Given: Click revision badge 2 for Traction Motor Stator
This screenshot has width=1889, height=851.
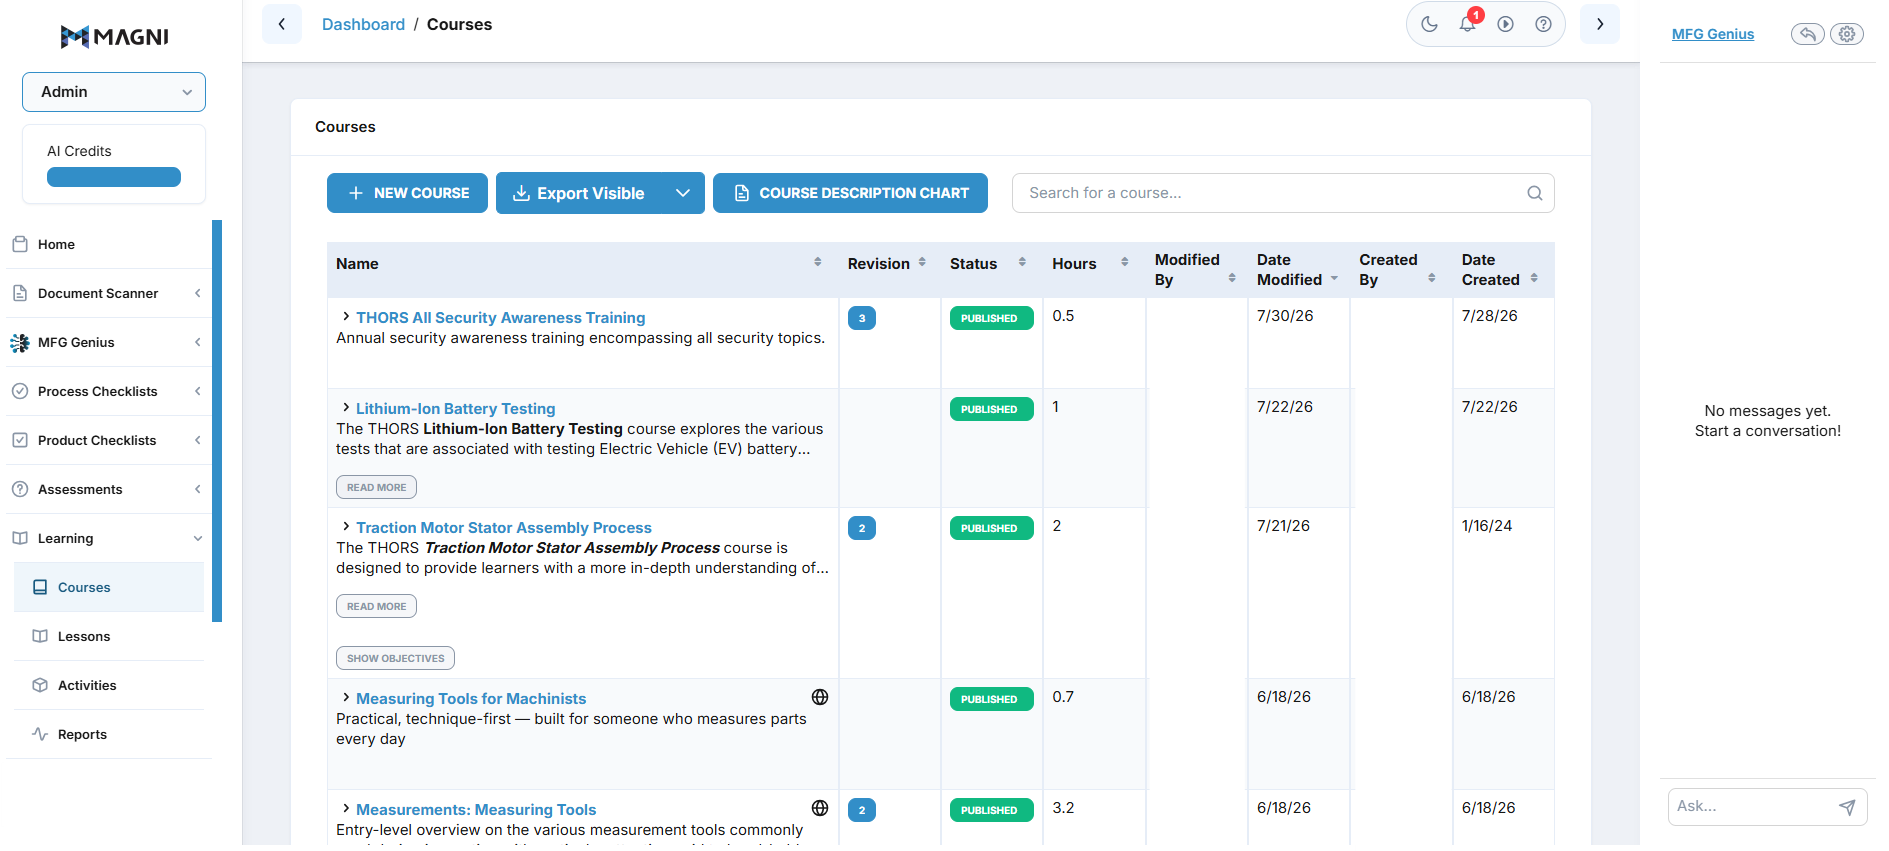Looking at the screenshot, I should (862, 528).
